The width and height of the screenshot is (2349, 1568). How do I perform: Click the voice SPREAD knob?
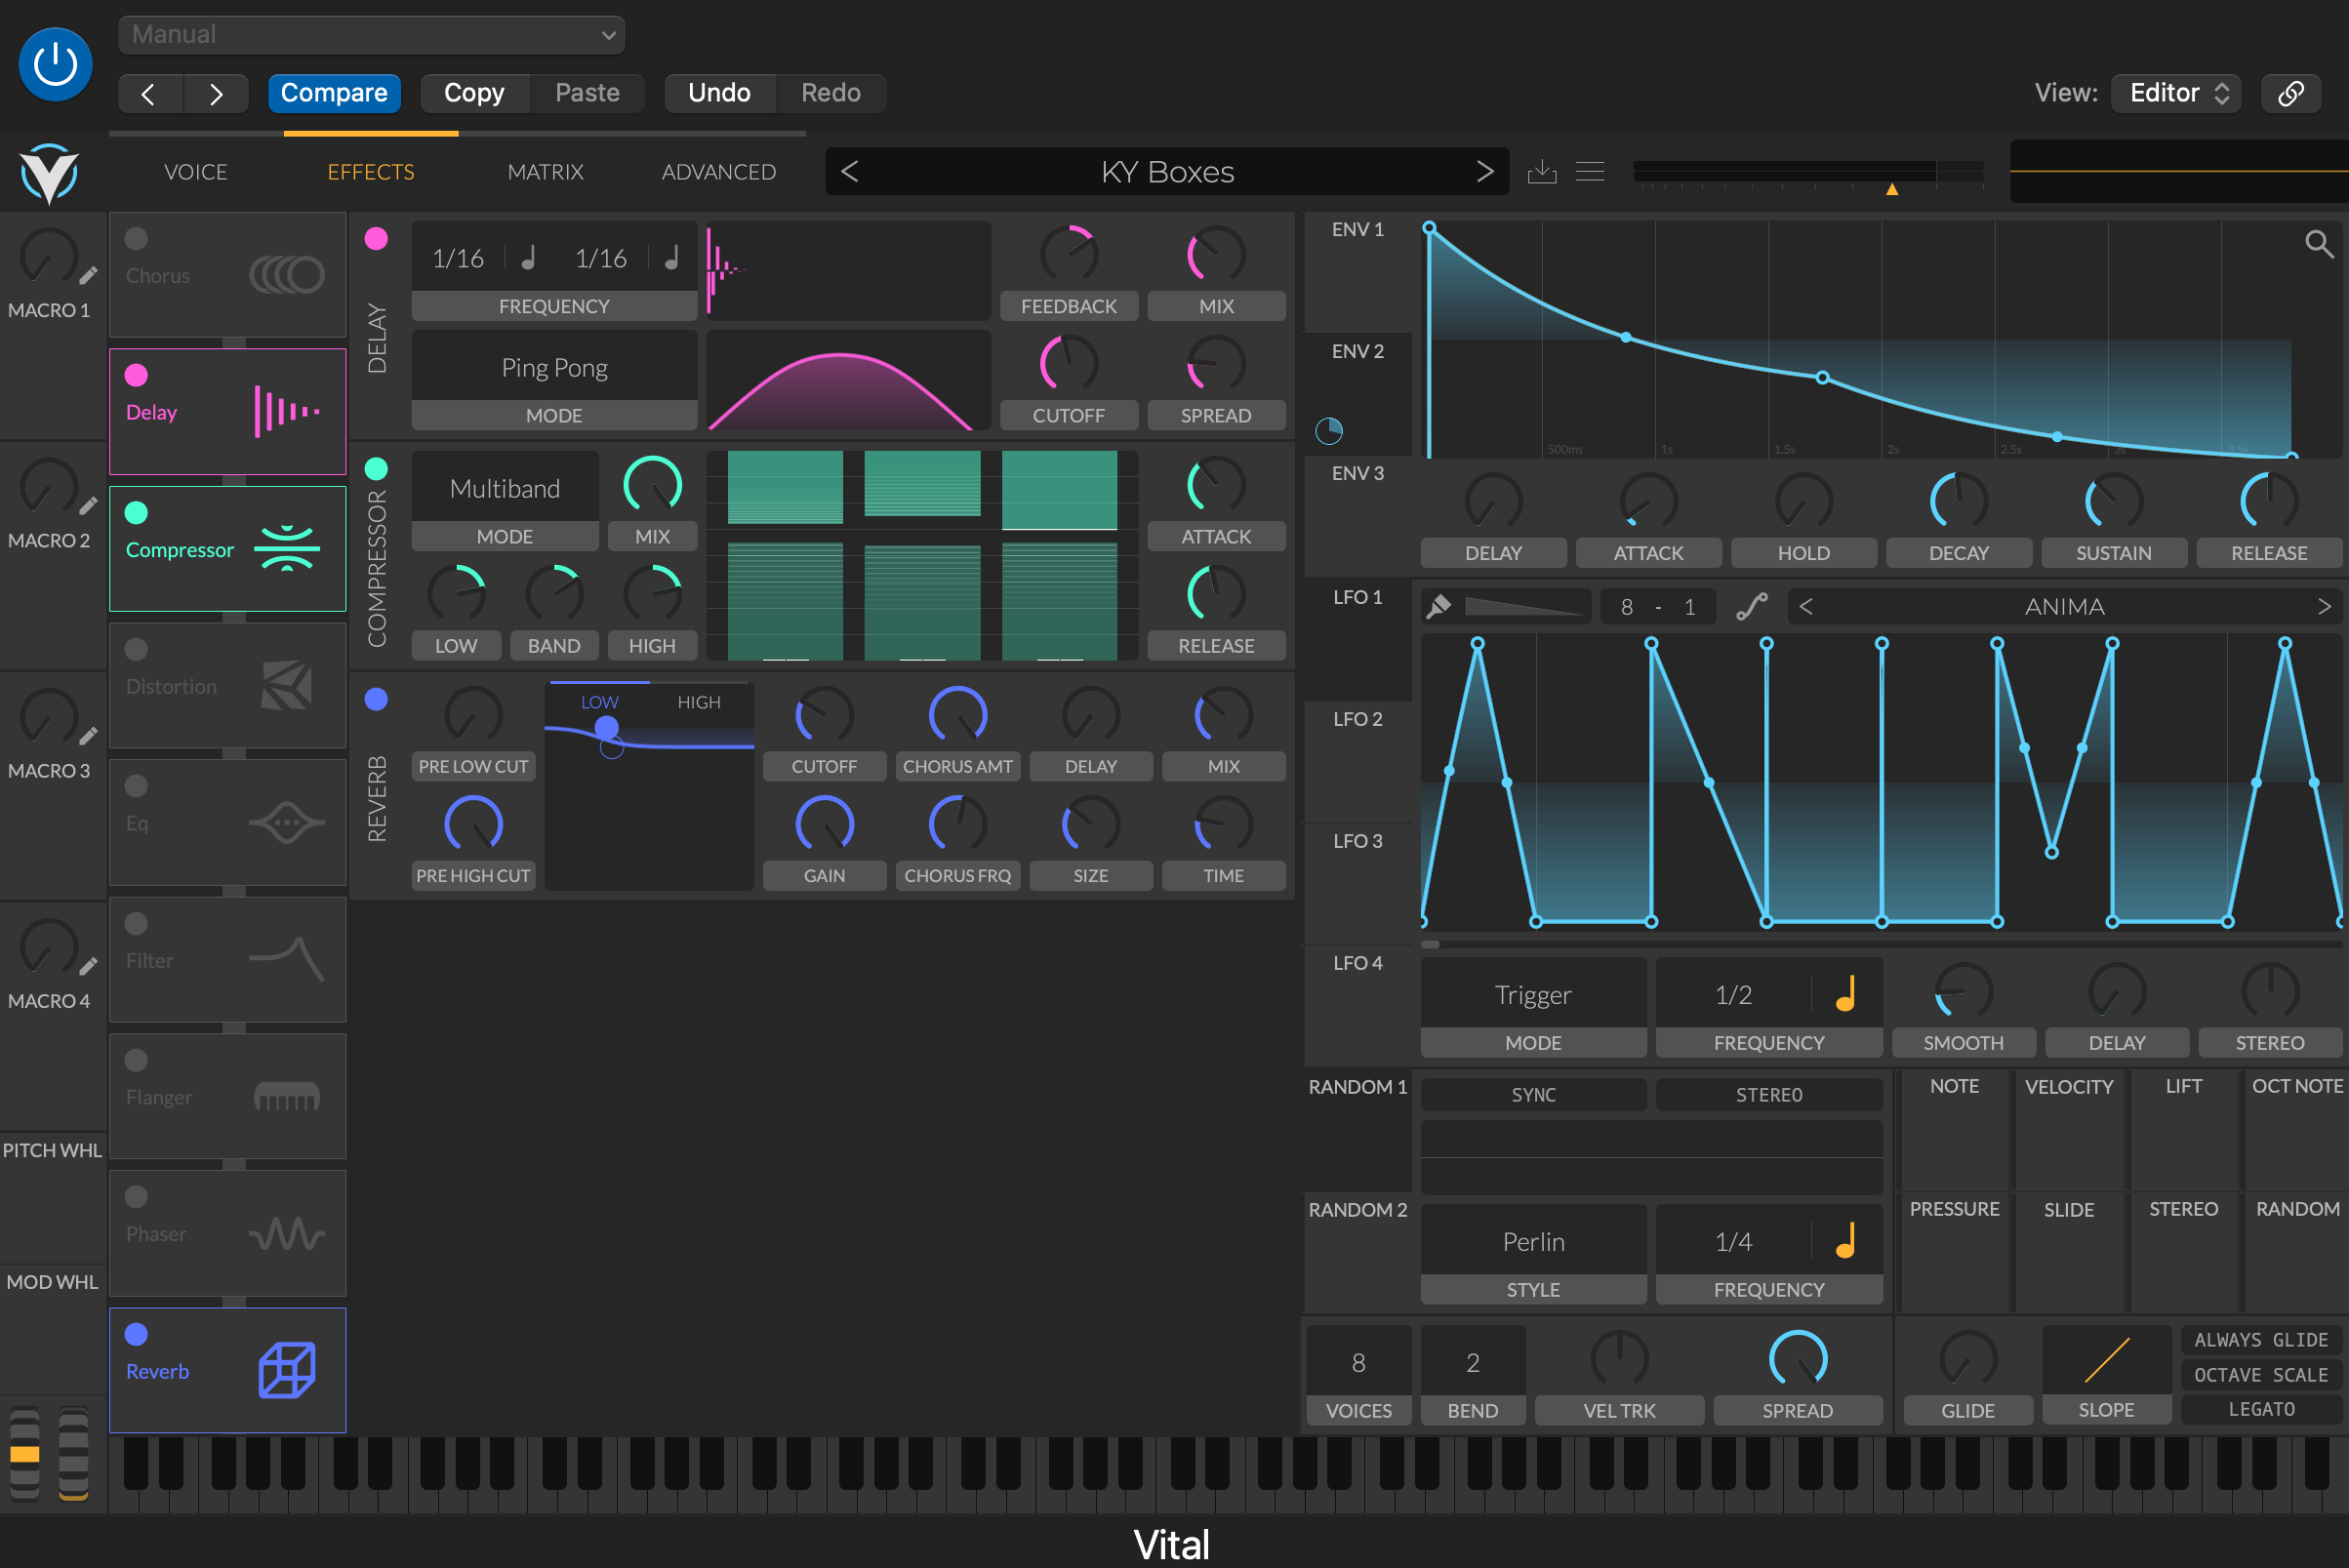1797,1359
